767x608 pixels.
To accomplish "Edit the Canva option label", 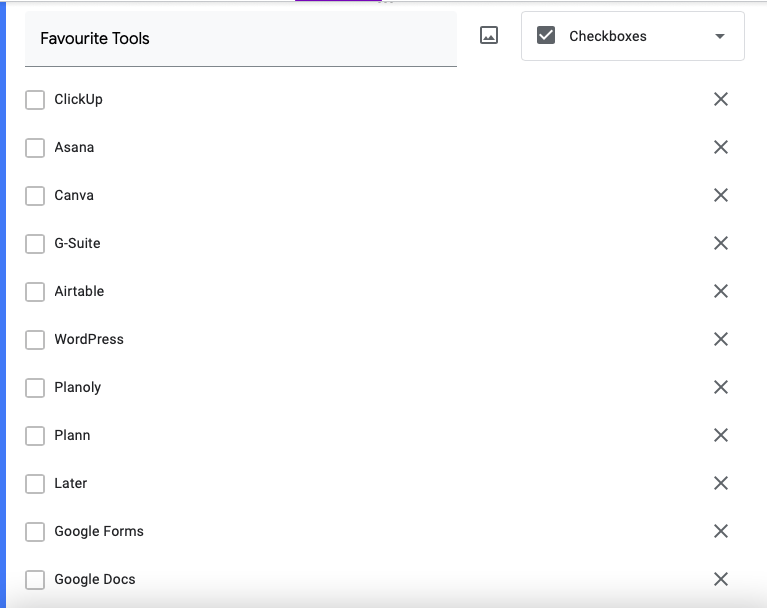I will click(x=74, y=195).
